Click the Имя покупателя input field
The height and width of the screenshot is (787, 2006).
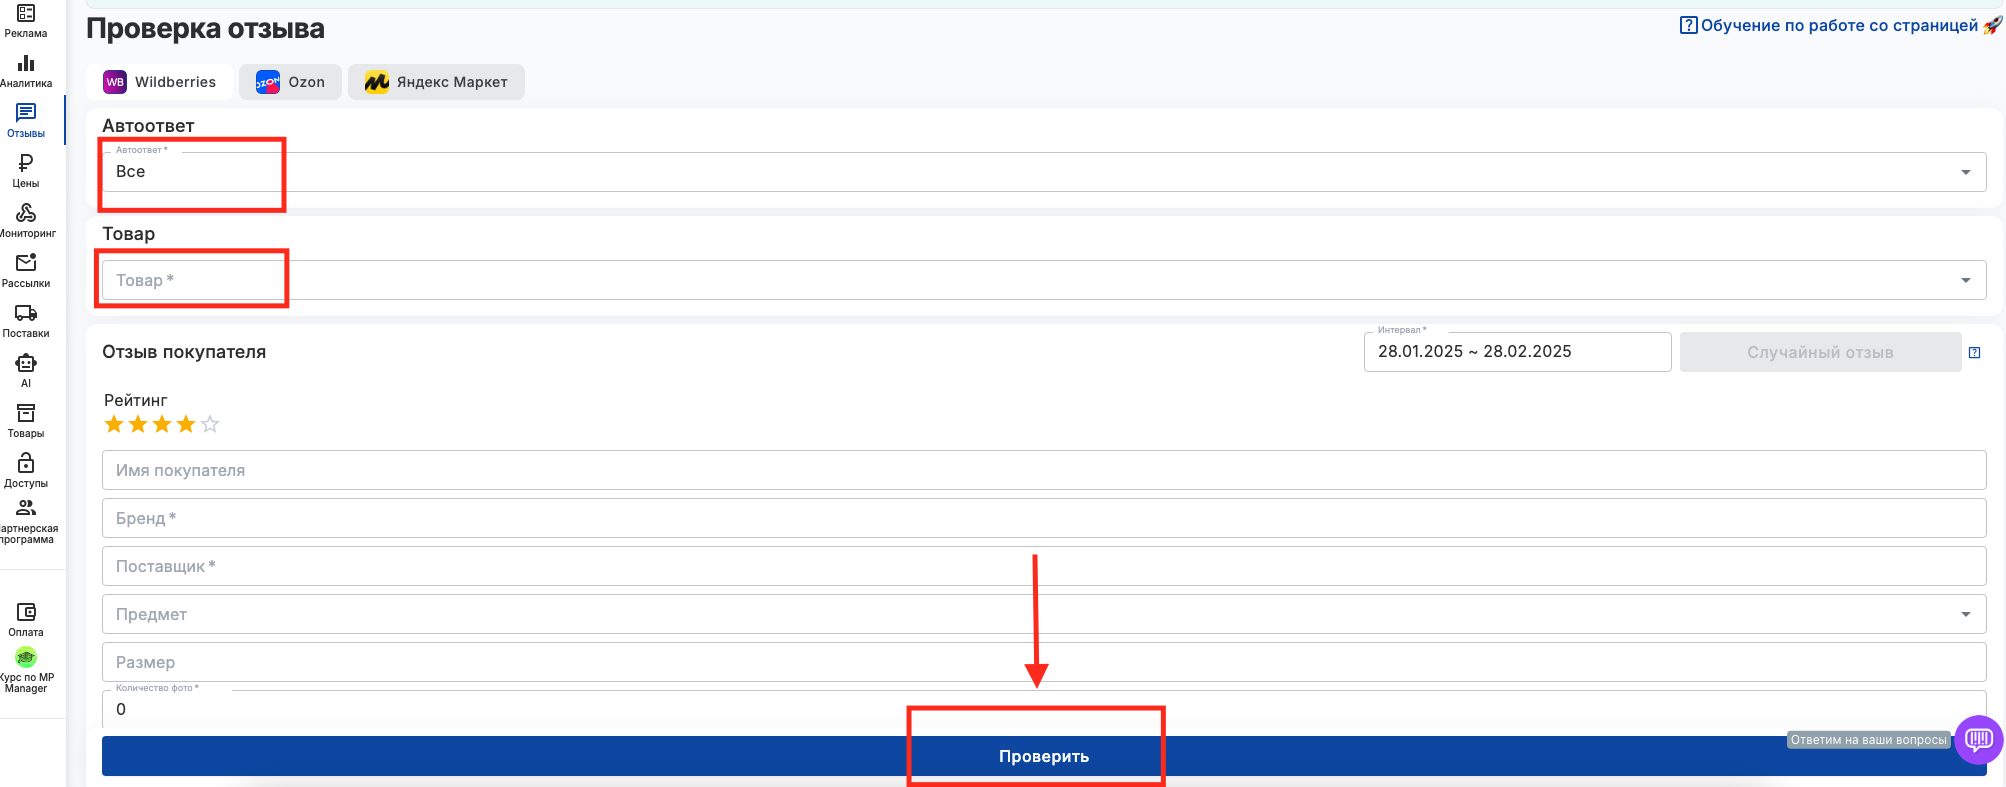(1043, 470)
